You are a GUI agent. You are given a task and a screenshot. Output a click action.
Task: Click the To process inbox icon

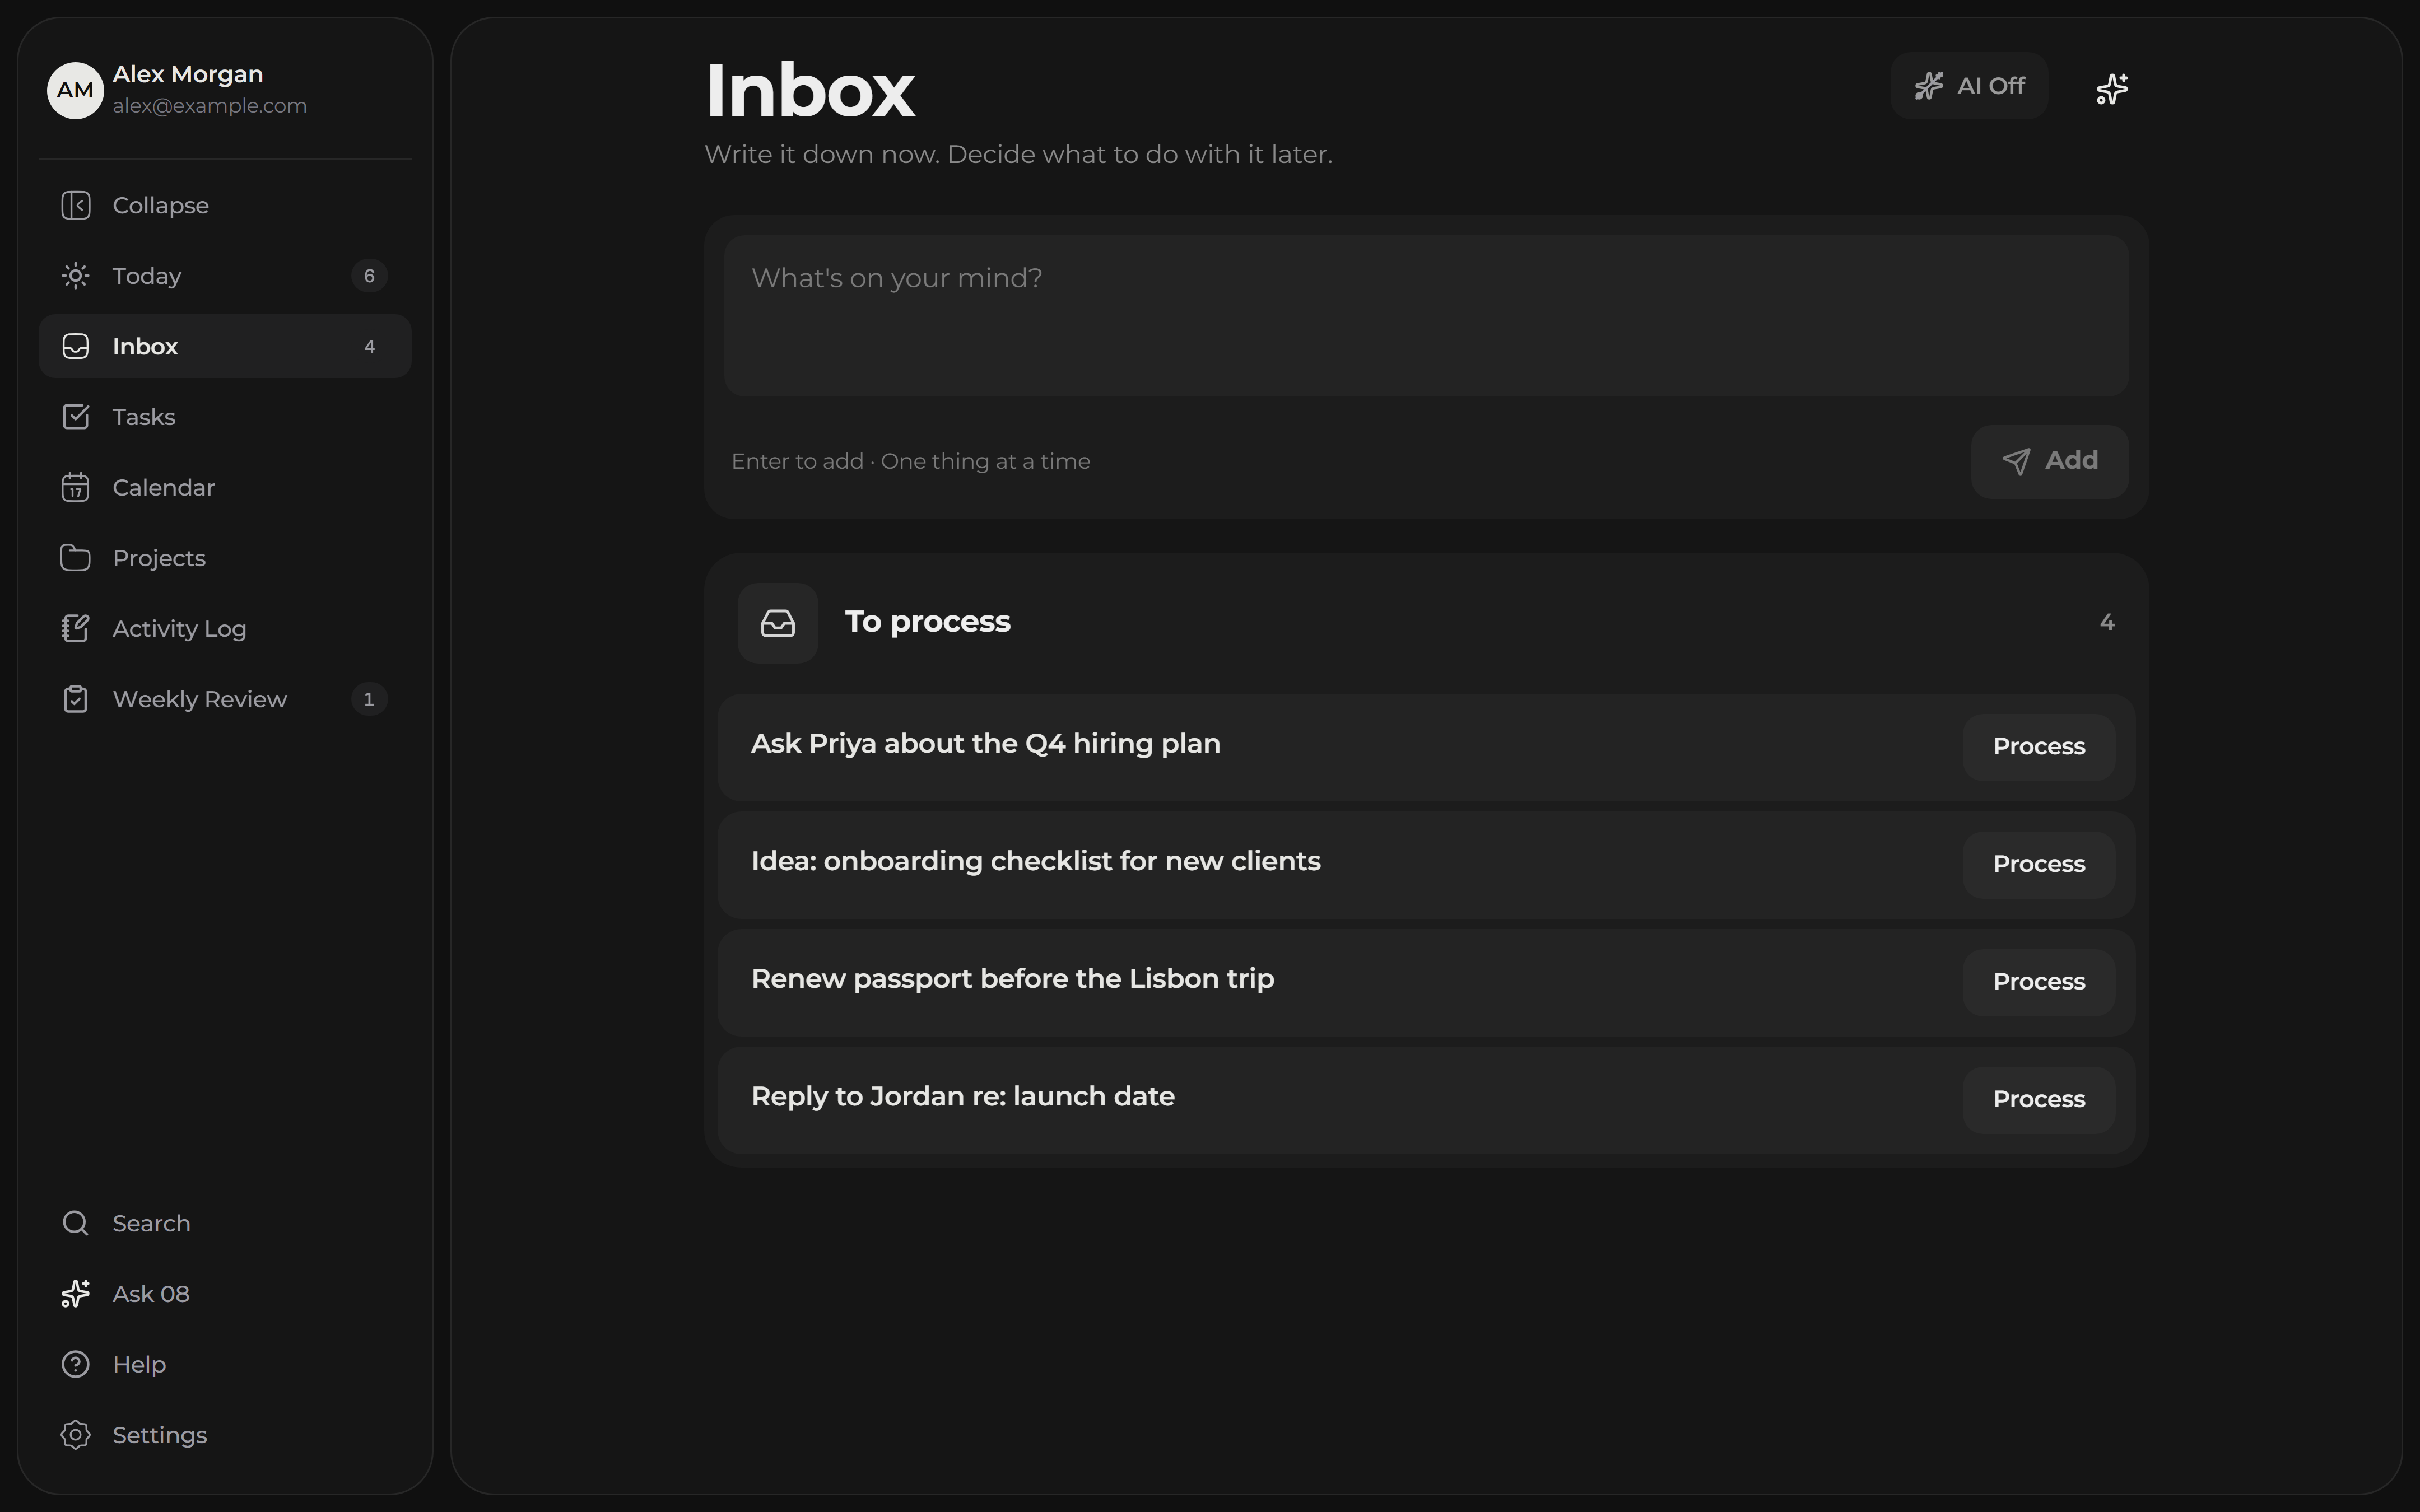(778, 623)
